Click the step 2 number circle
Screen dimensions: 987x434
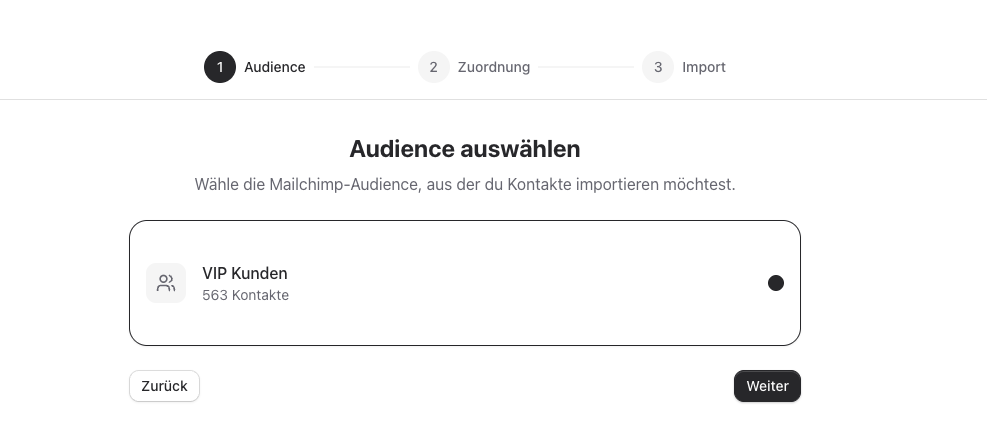point(433,68)
